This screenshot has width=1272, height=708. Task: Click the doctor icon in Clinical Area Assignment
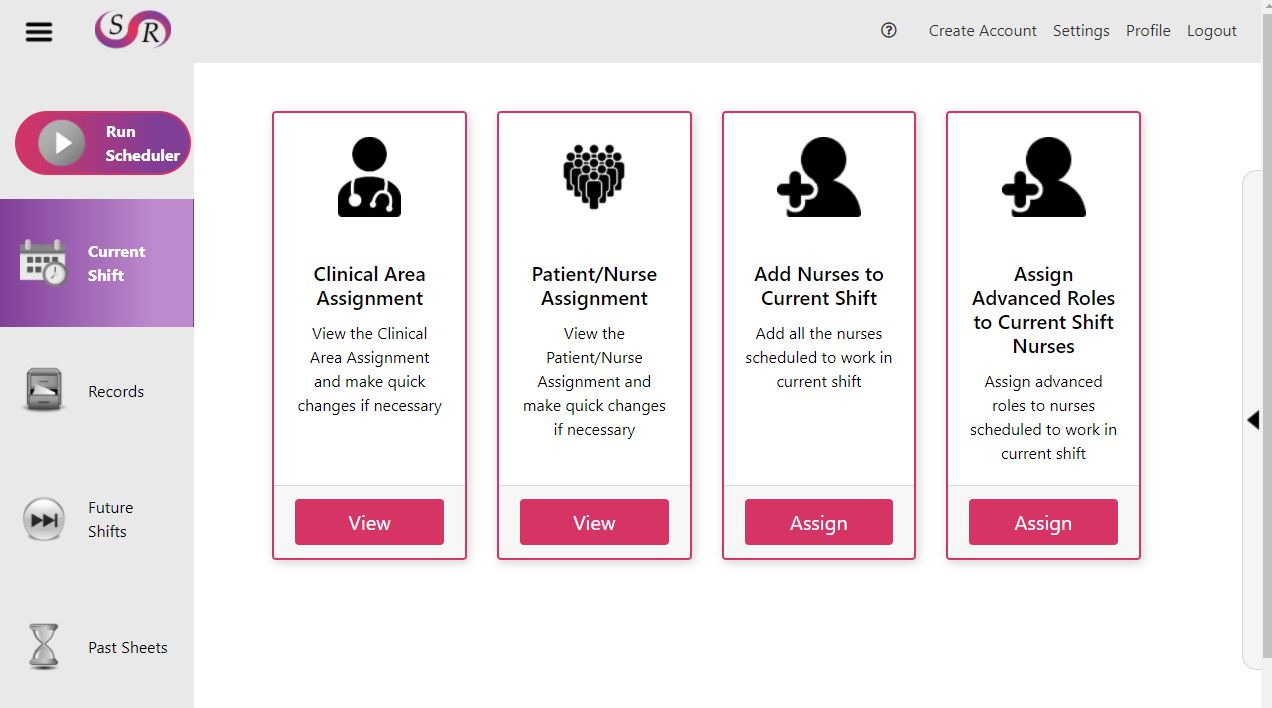[369, 177]
